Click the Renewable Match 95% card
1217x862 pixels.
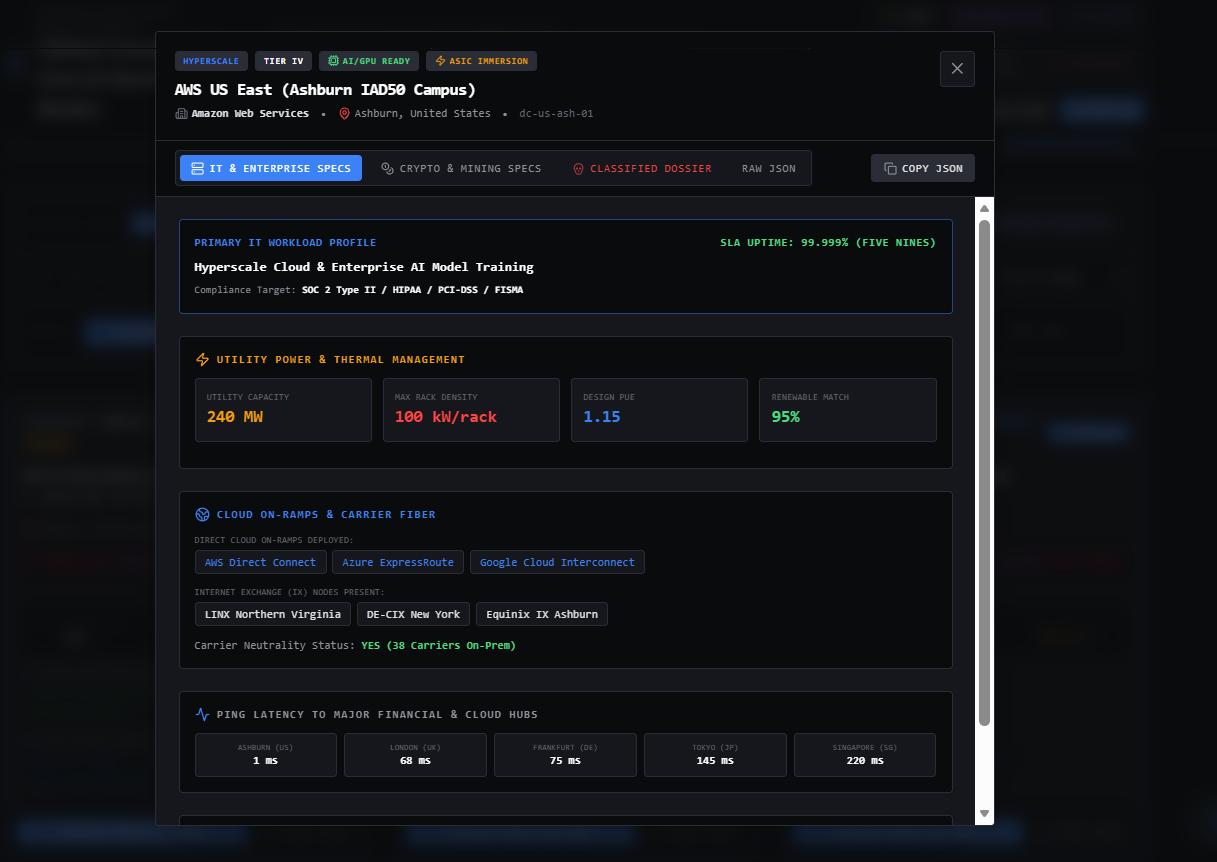848,410
